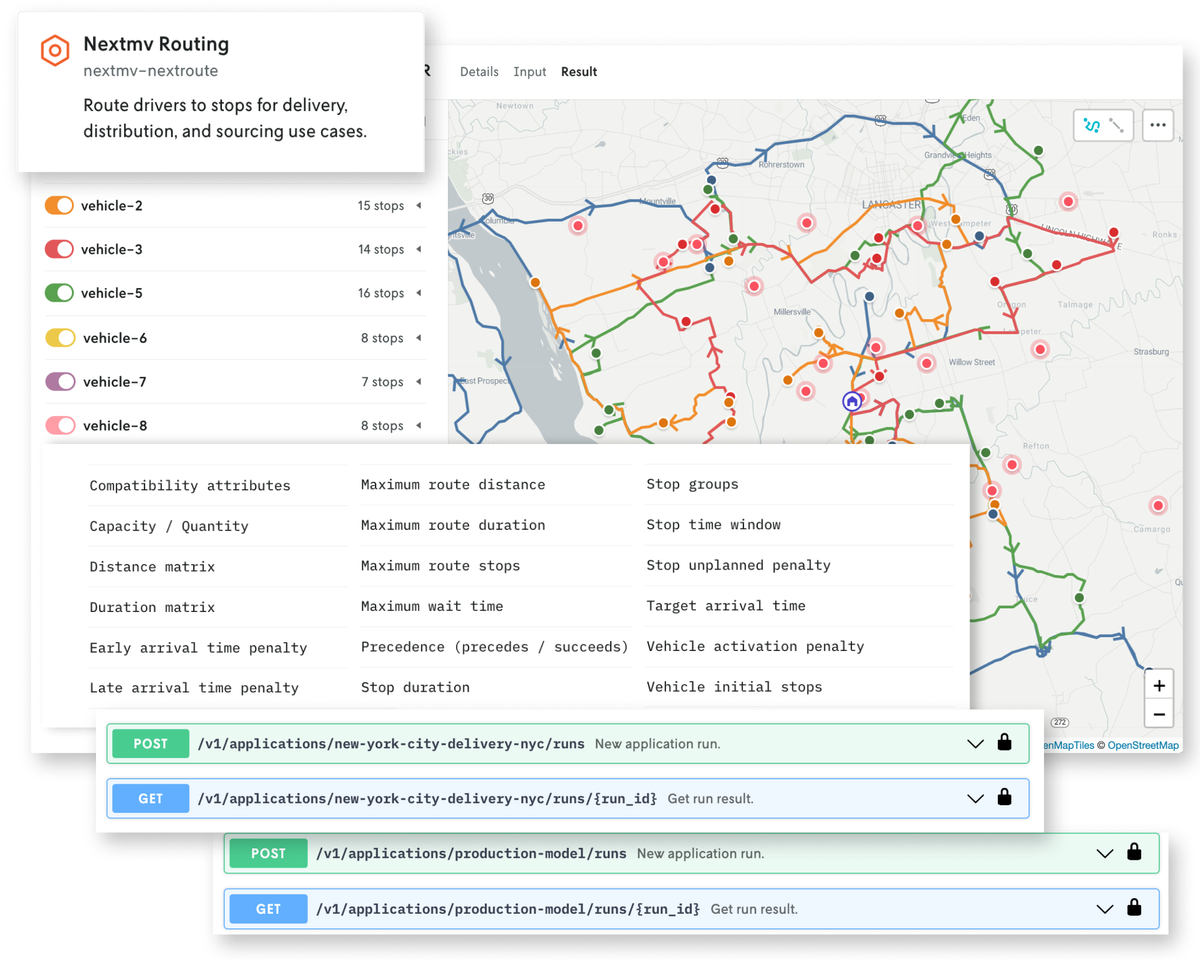1200x960 pixels.
Task: Open the map options ellipsis menu
Action: [1157, 125]
